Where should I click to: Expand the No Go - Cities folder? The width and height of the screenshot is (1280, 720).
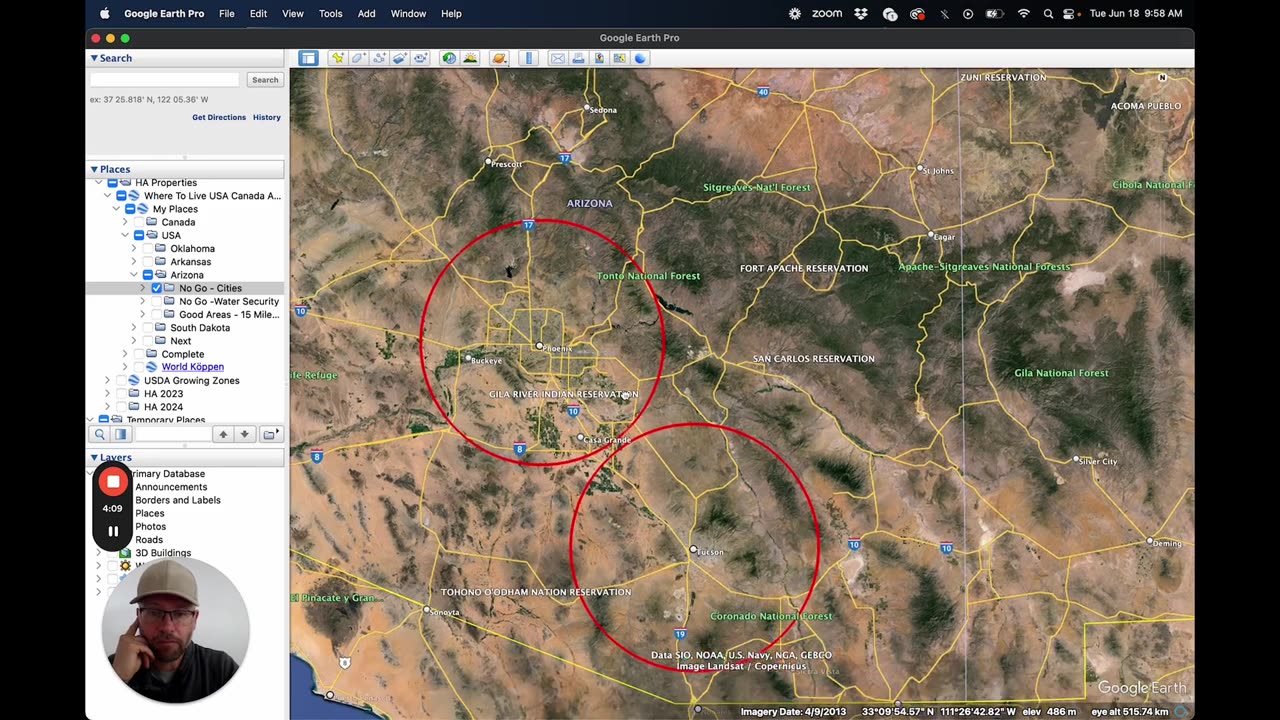(142, 288)
